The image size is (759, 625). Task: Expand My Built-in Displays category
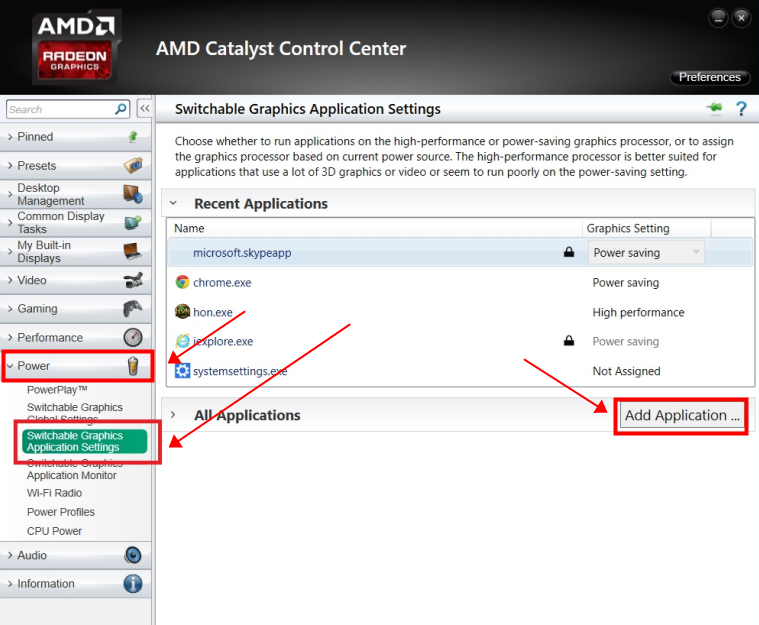(x=10, y=251)
